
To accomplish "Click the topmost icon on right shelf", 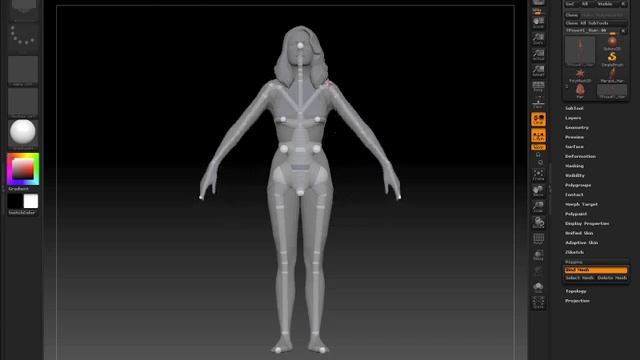I will point(538,2).
